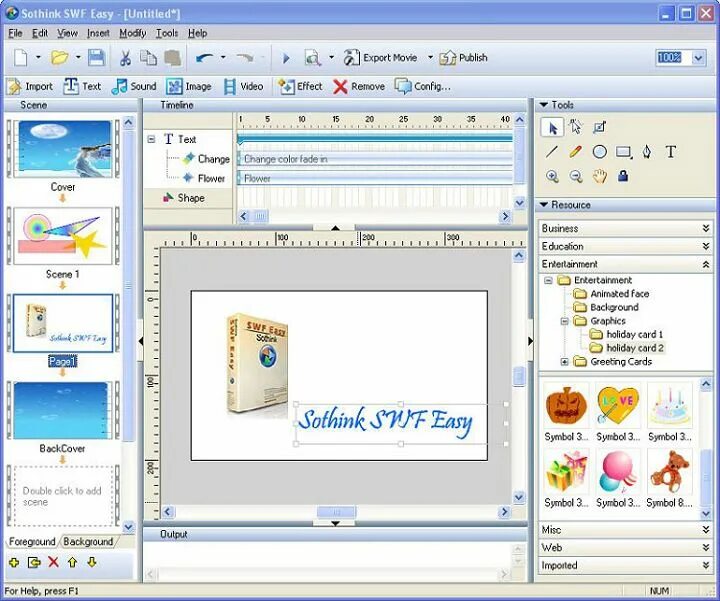The height and width of the screenshot is (601, 720).
Task: Click the Effect button
Action: click(300, 86)
